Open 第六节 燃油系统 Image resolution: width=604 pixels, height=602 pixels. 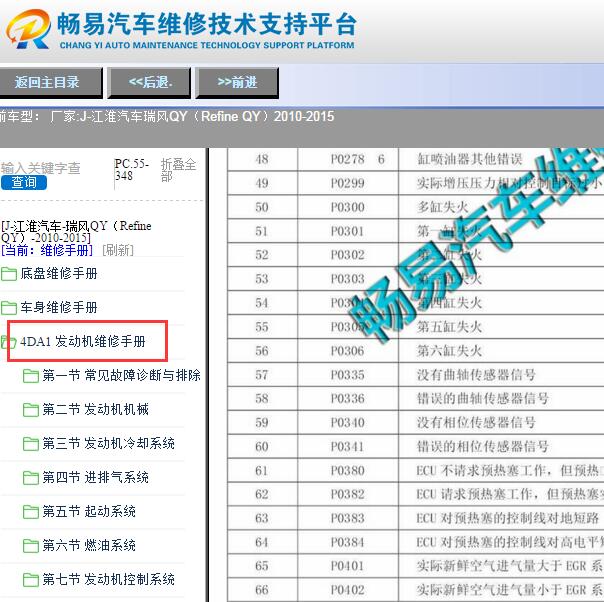(89, 545)
